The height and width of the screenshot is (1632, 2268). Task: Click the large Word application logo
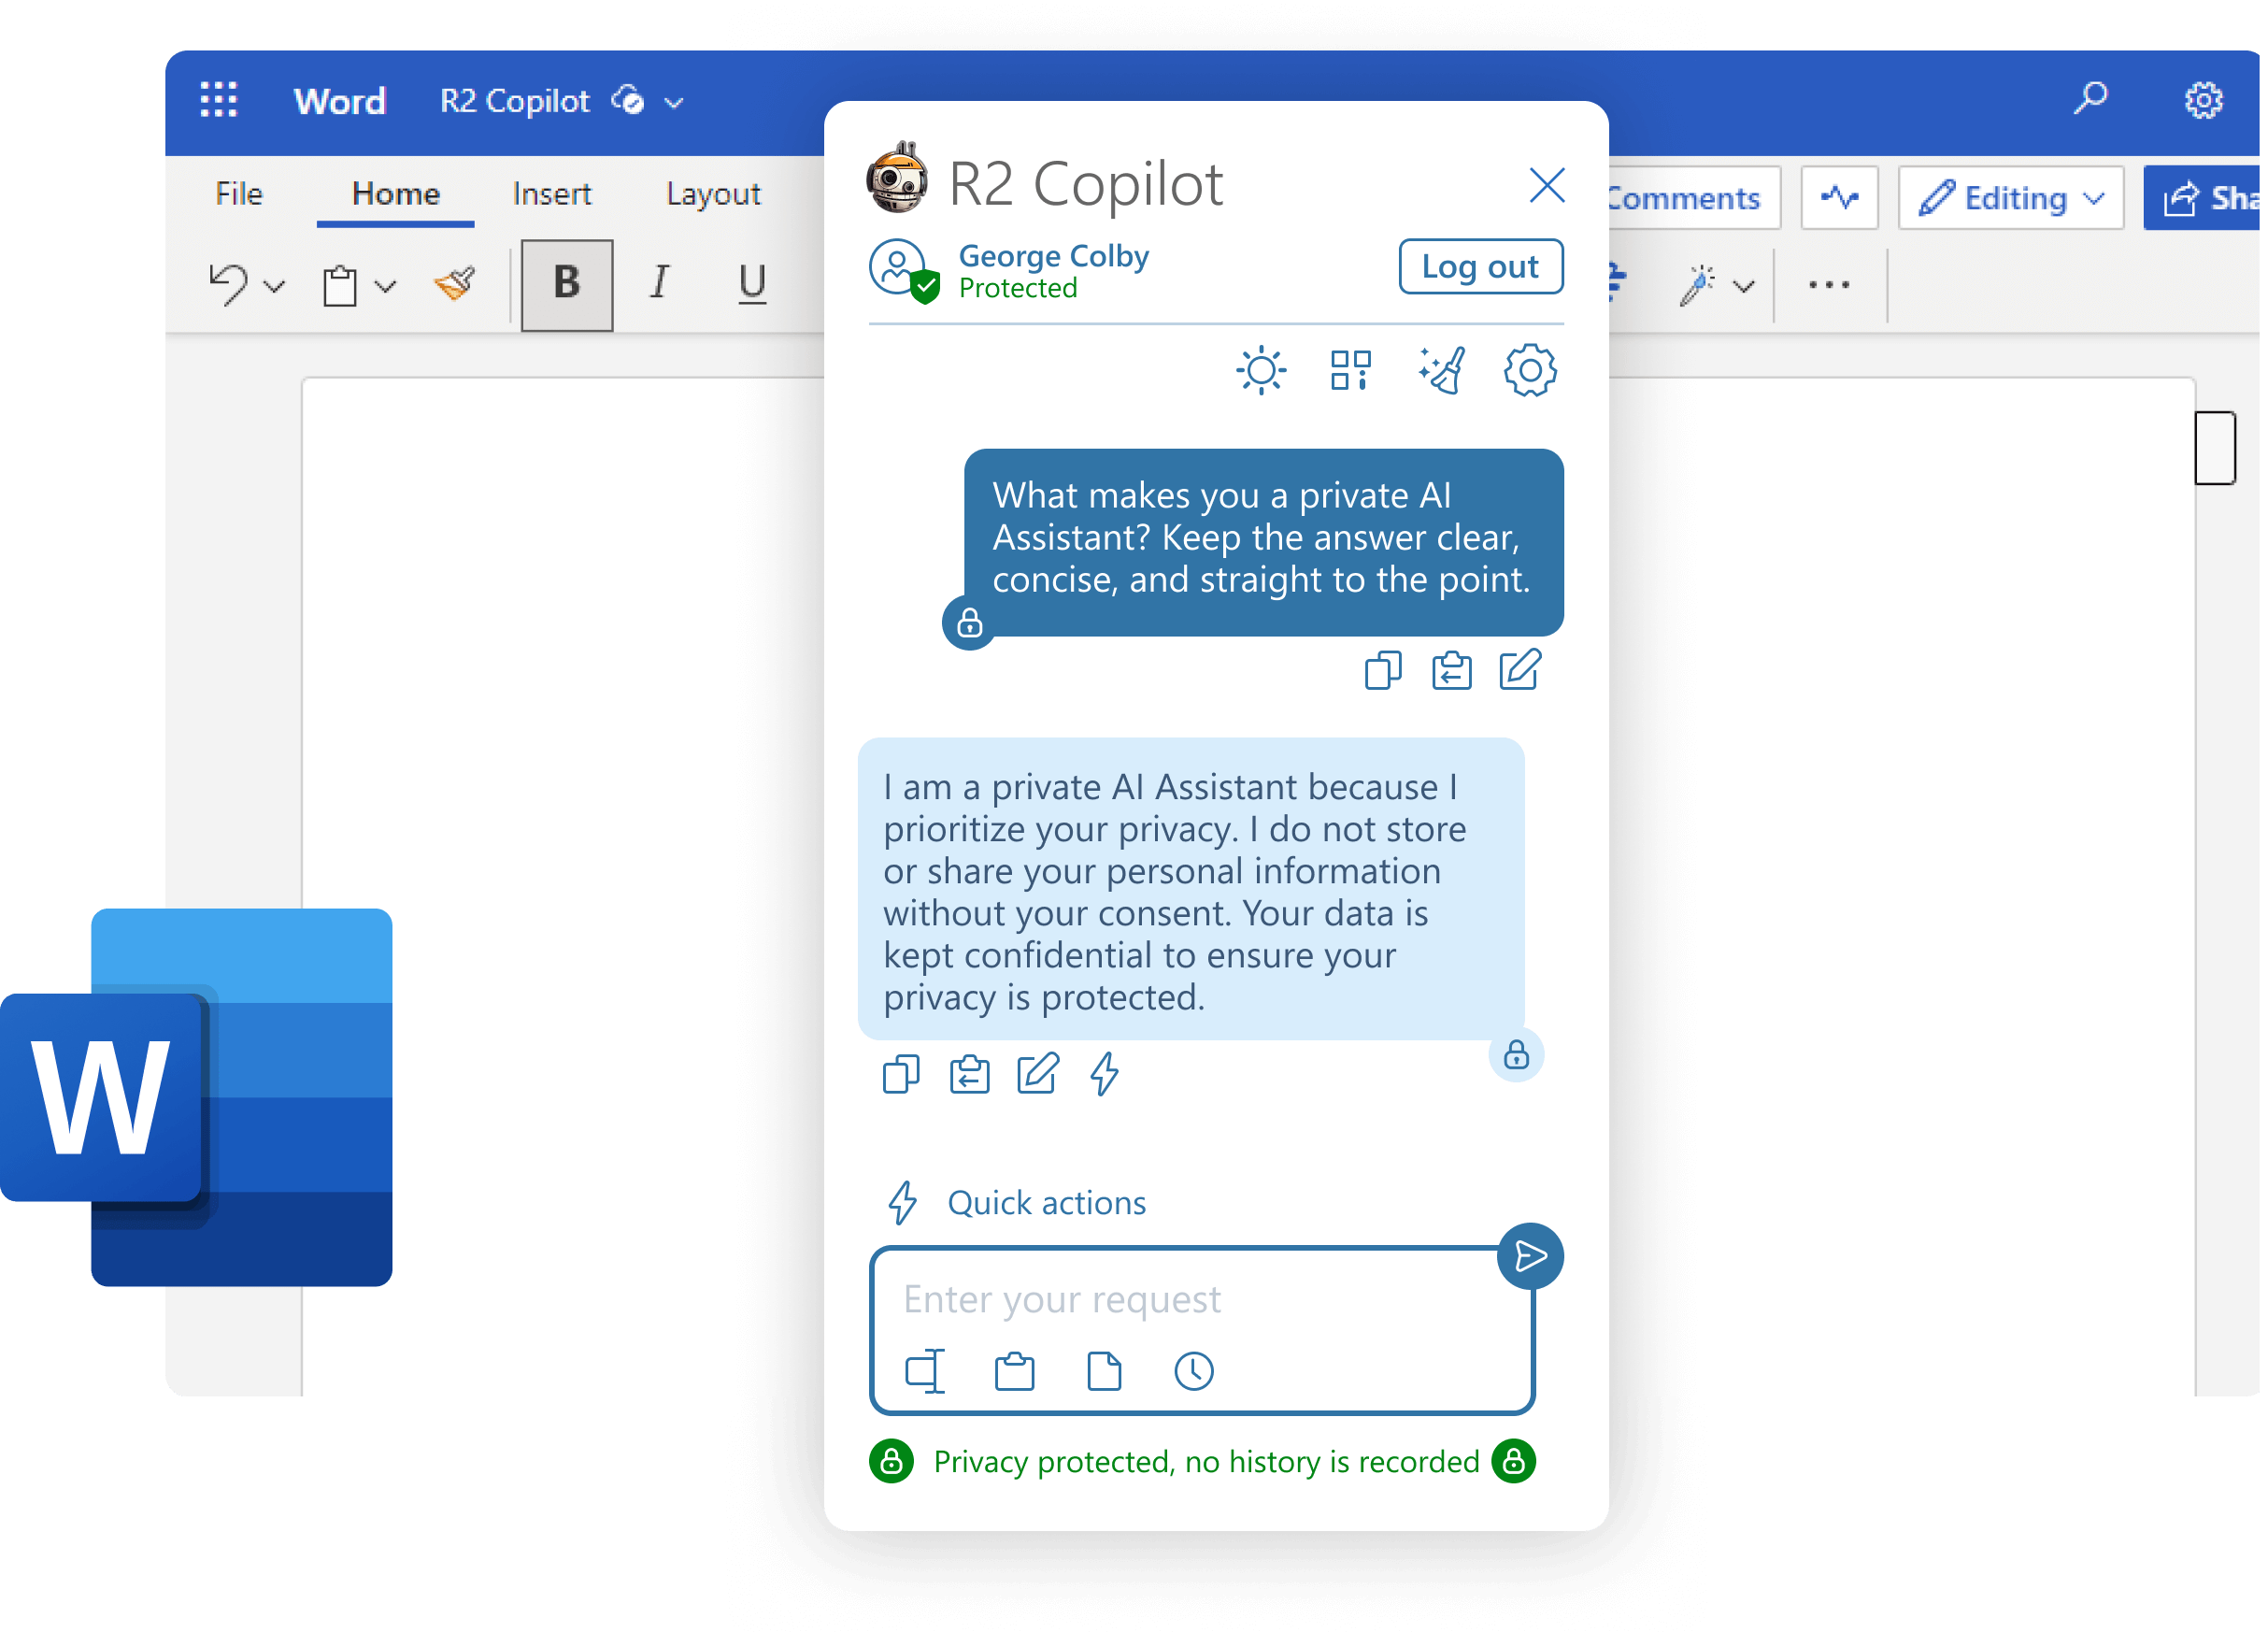pyautogui.click(x=196, y=1097)
